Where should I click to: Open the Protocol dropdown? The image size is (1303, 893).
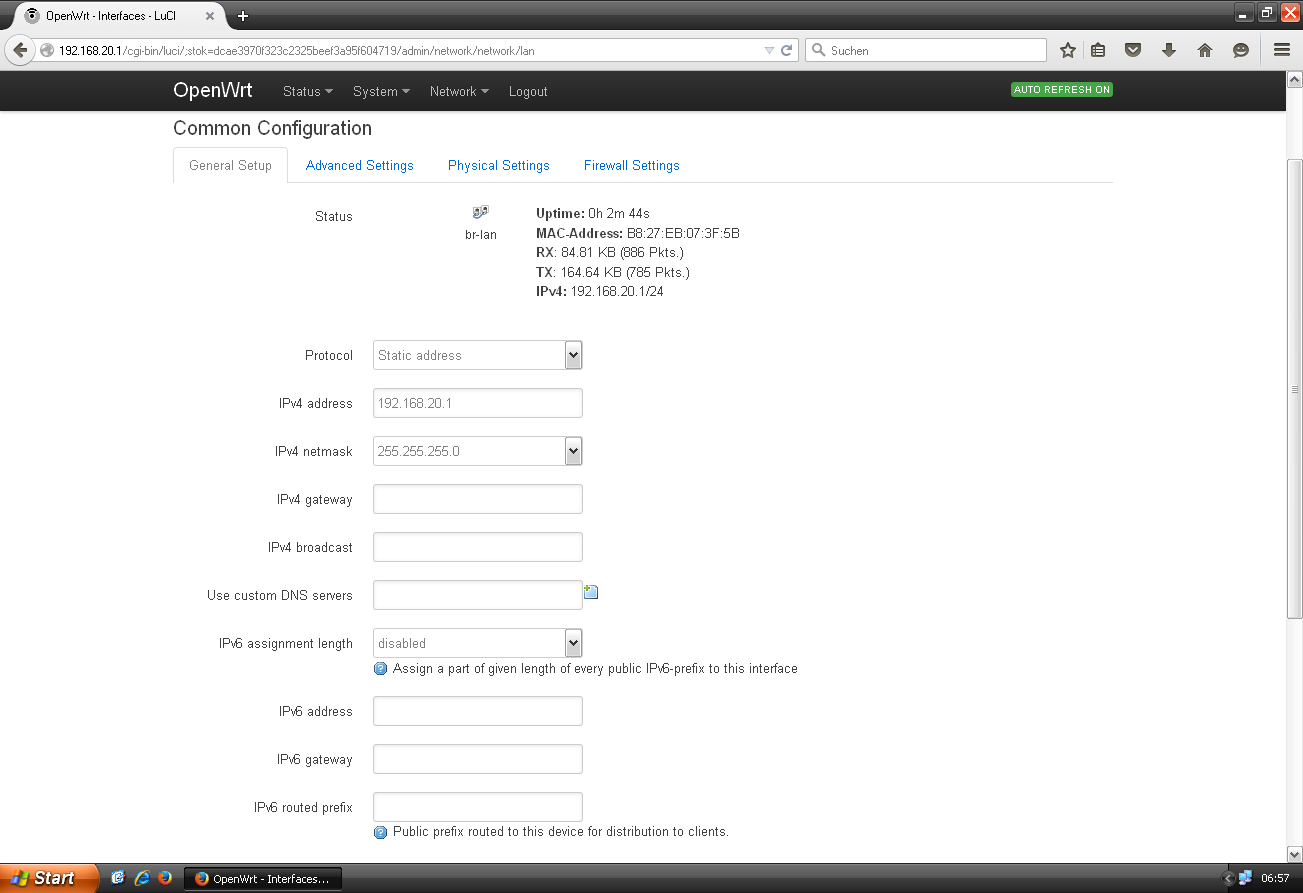click(x=477, y=355)
